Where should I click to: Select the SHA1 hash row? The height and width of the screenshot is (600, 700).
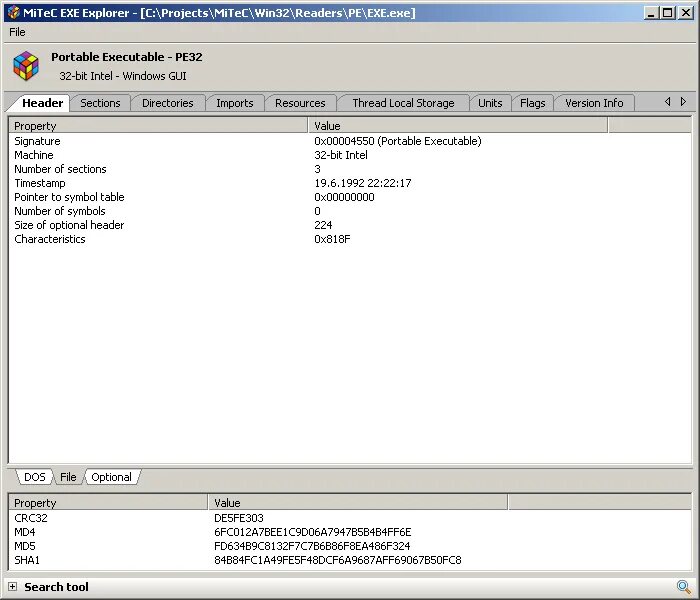click(350, 560)
